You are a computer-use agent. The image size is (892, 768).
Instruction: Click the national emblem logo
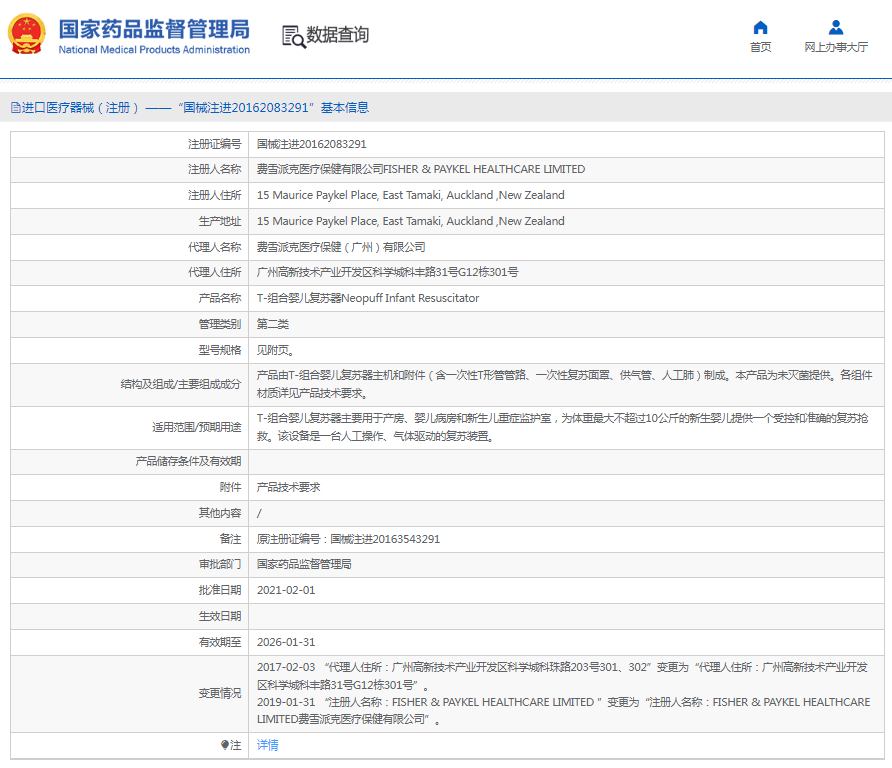click(x=26, y=34)
